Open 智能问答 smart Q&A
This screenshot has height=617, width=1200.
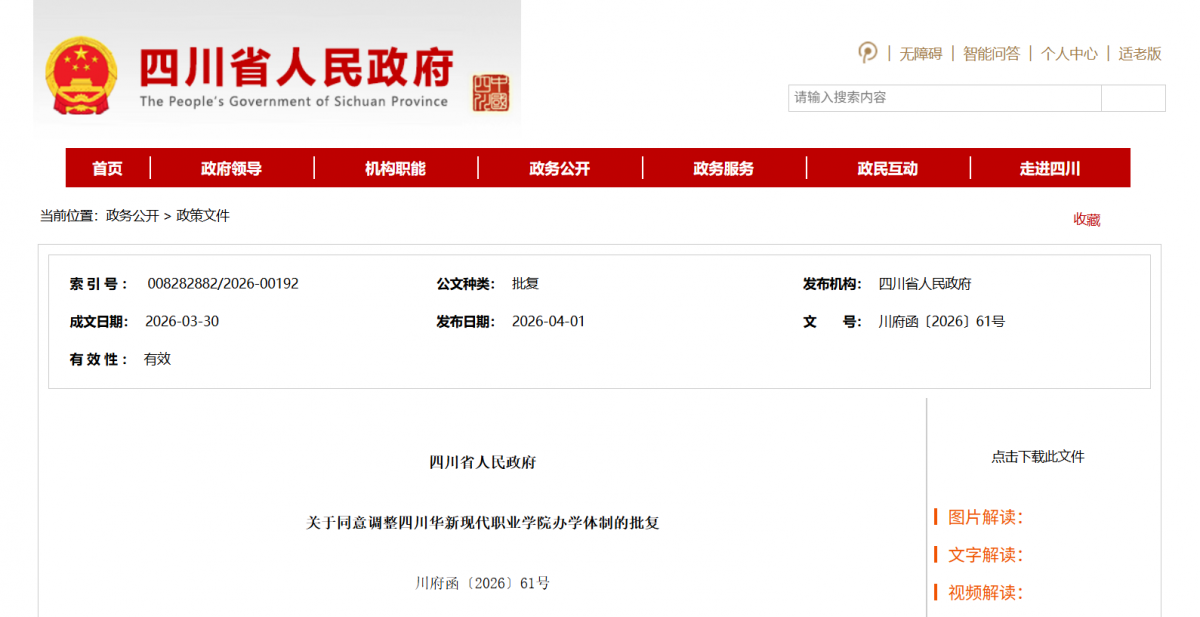pos(991,54)
